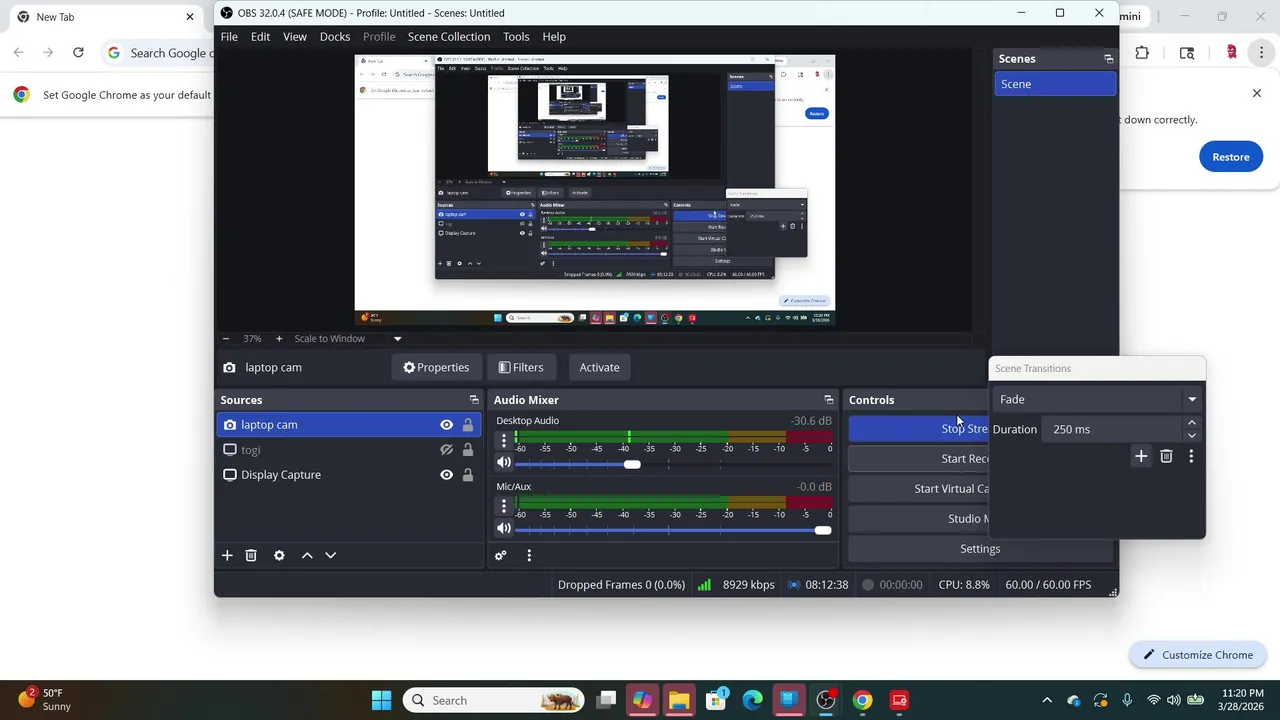Image resolution: width=1280 pixels, height=720 pixels.
Task: Click the Windows taskbar Search box
Action: (x=491, y=700)
